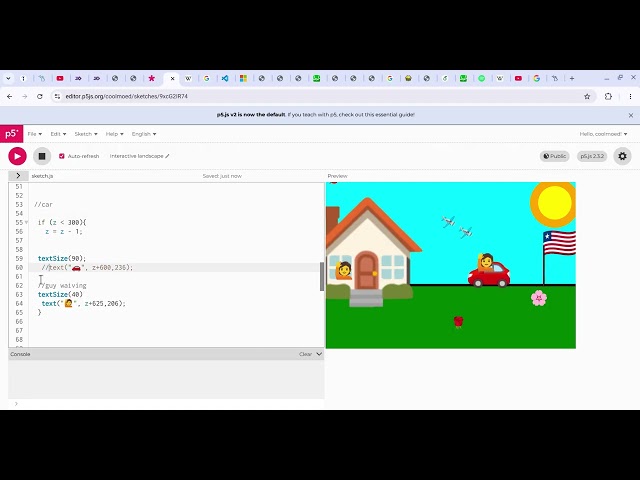This screenshot has height=480, width=640.
Task: Click the "//car" comment on line 53
Action: 44,204
